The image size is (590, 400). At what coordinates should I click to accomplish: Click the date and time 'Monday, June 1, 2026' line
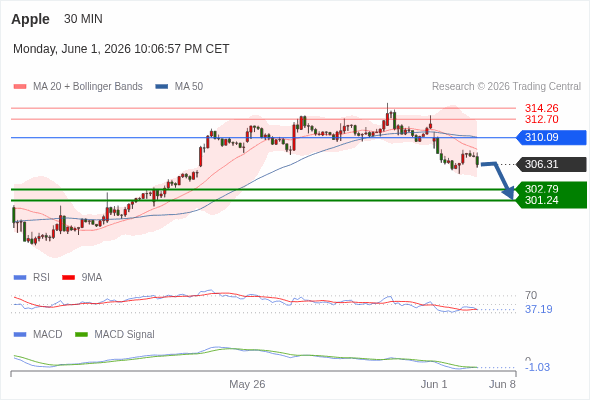tap(121, 49)
